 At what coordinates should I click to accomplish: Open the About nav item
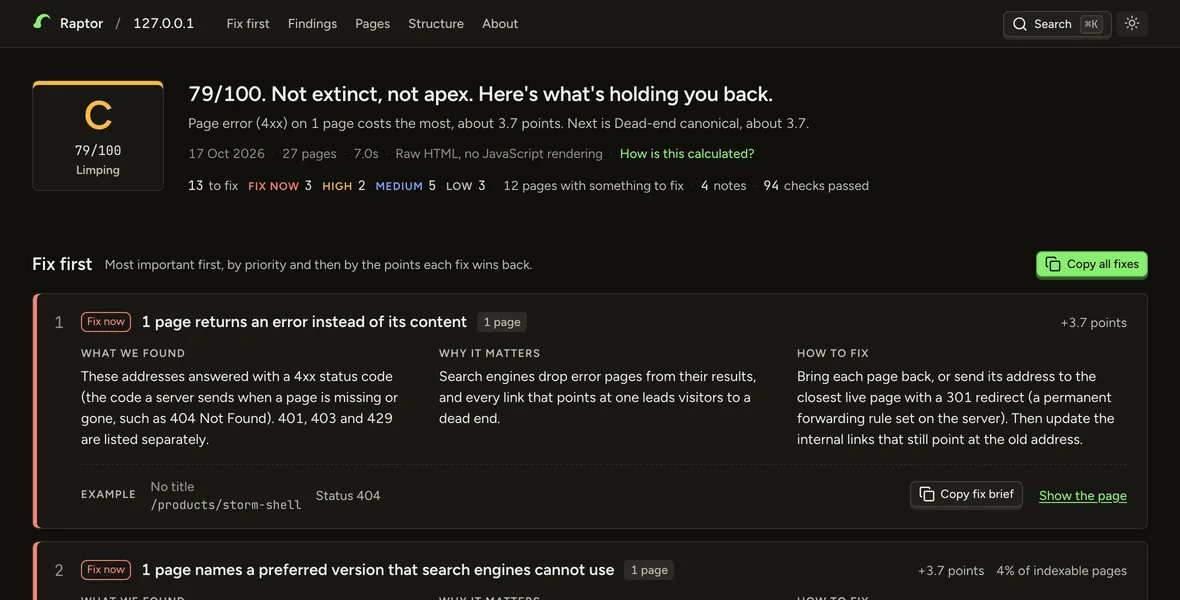[500, 23]
